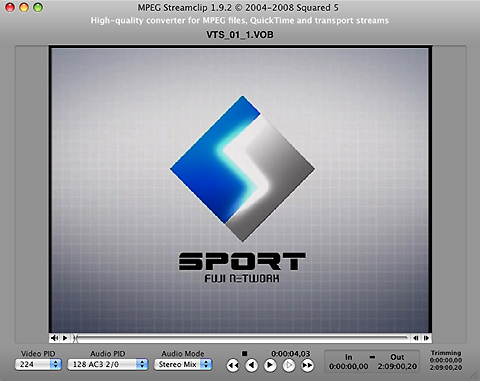480x381 pixels.
Task: Step forward with frame-step icon on scrubber
Action: click(x=426, y=338)
